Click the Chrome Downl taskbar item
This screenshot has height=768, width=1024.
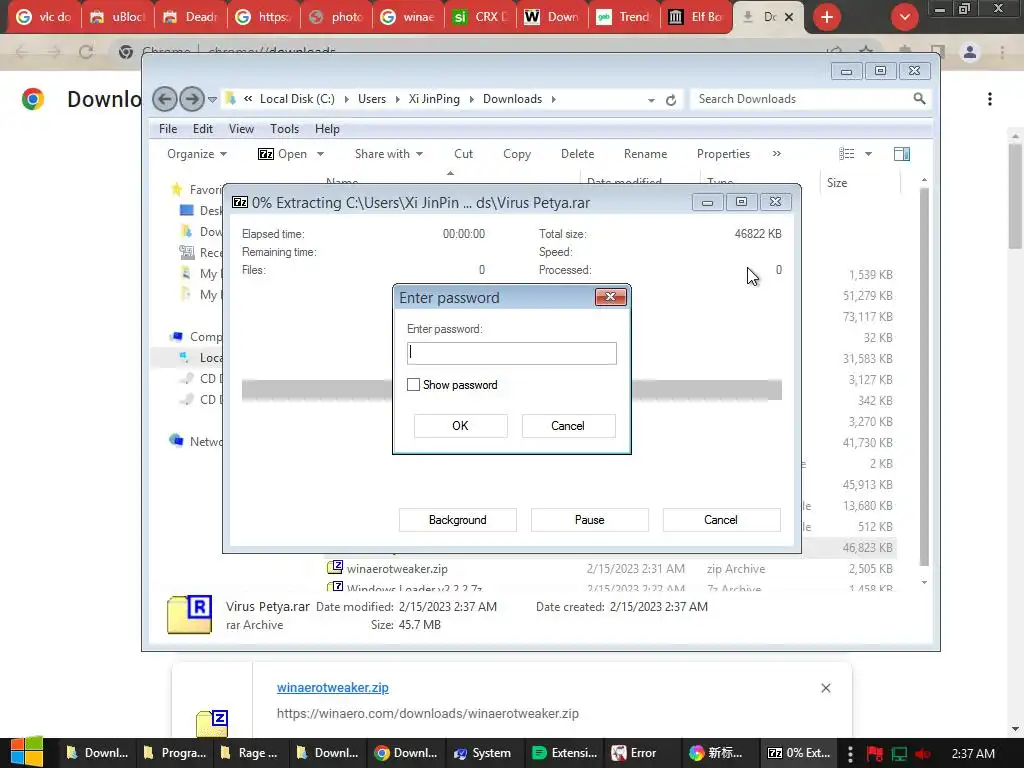(406, 753)
